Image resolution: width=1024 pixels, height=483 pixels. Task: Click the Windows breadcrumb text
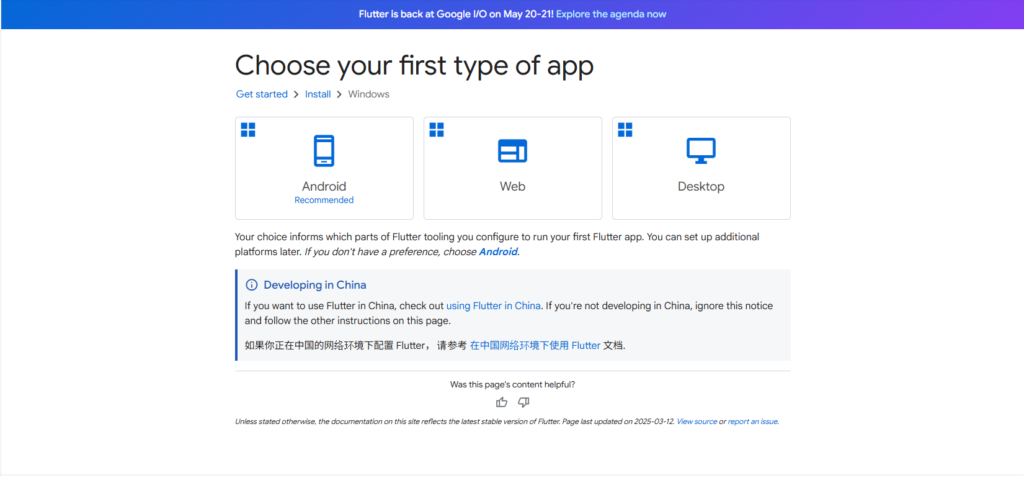coord(368,94)
